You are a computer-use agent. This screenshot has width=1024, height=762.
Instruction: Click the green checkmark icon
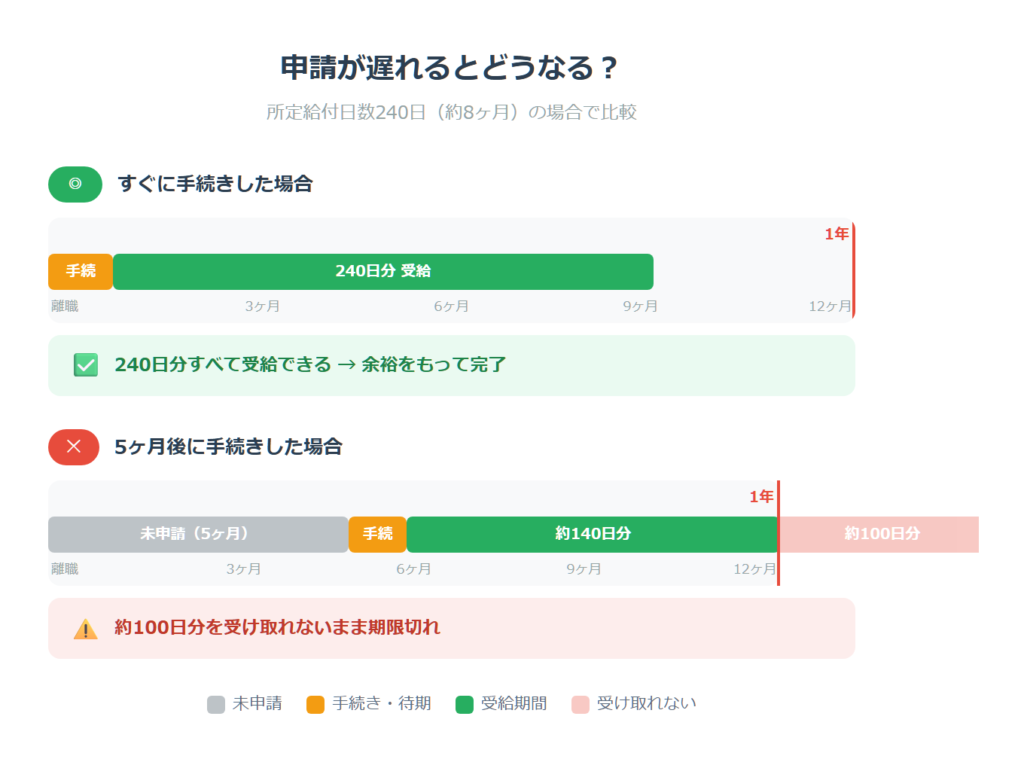click(86, 365)
